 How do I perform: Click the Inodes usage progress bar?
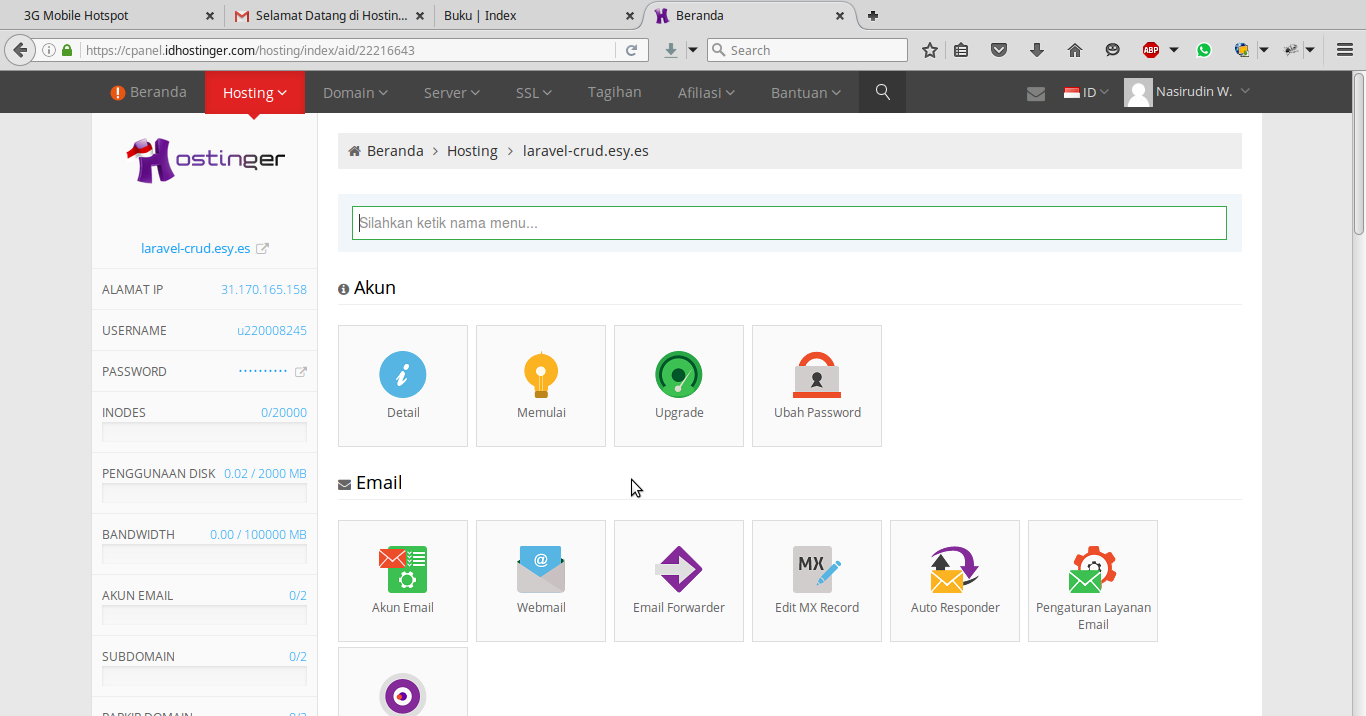click(x=204, y=432)
